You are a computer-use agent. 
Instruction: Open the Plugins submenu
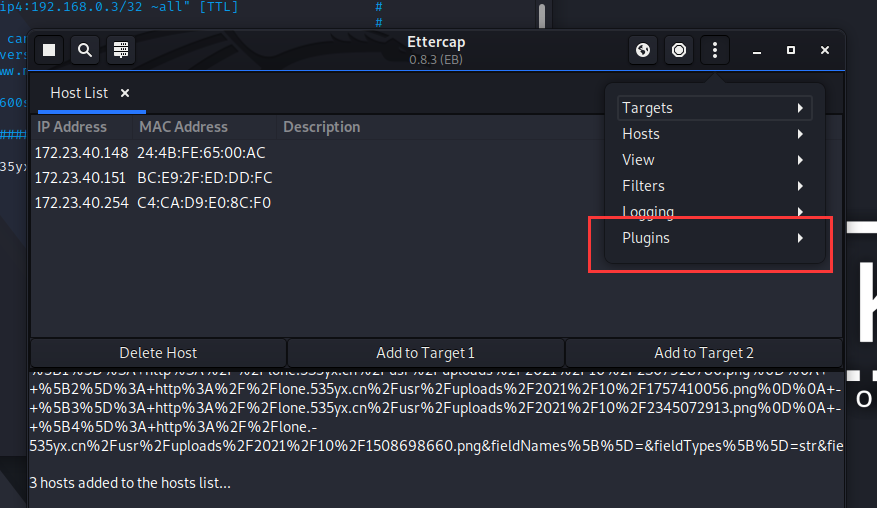point(714,238)
